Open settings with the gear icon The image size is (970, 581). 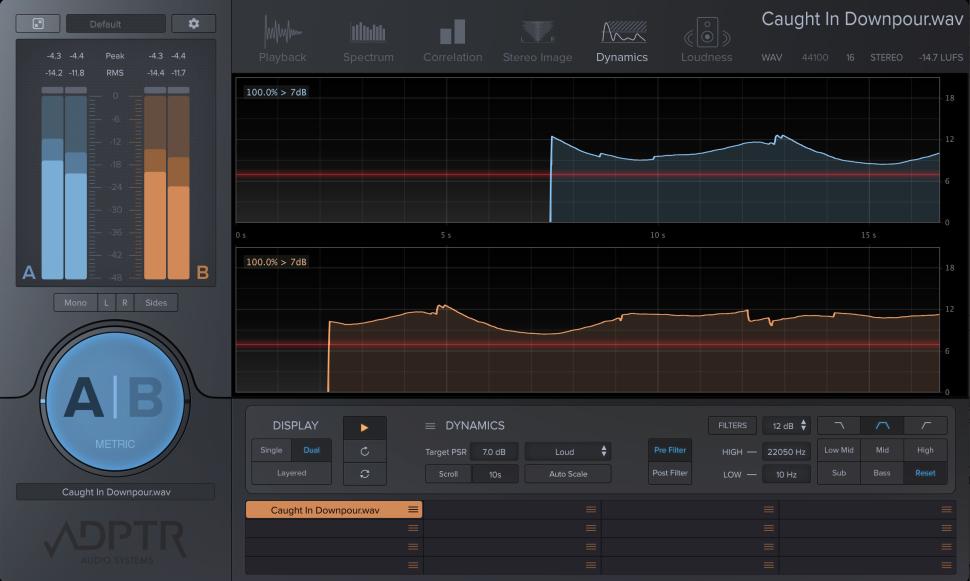point(194,24)
